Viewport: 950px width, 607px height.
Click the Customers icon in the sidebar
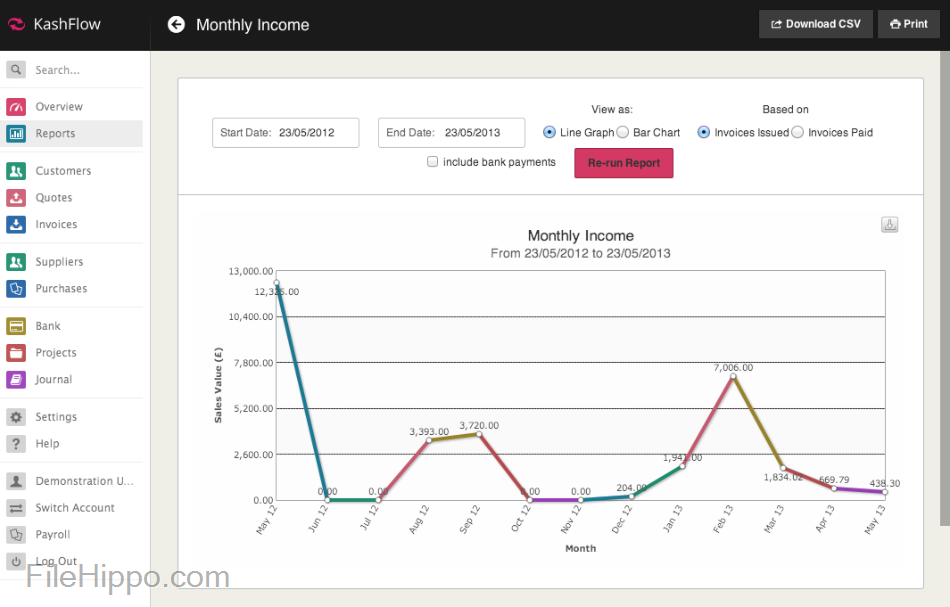(16, 170)
